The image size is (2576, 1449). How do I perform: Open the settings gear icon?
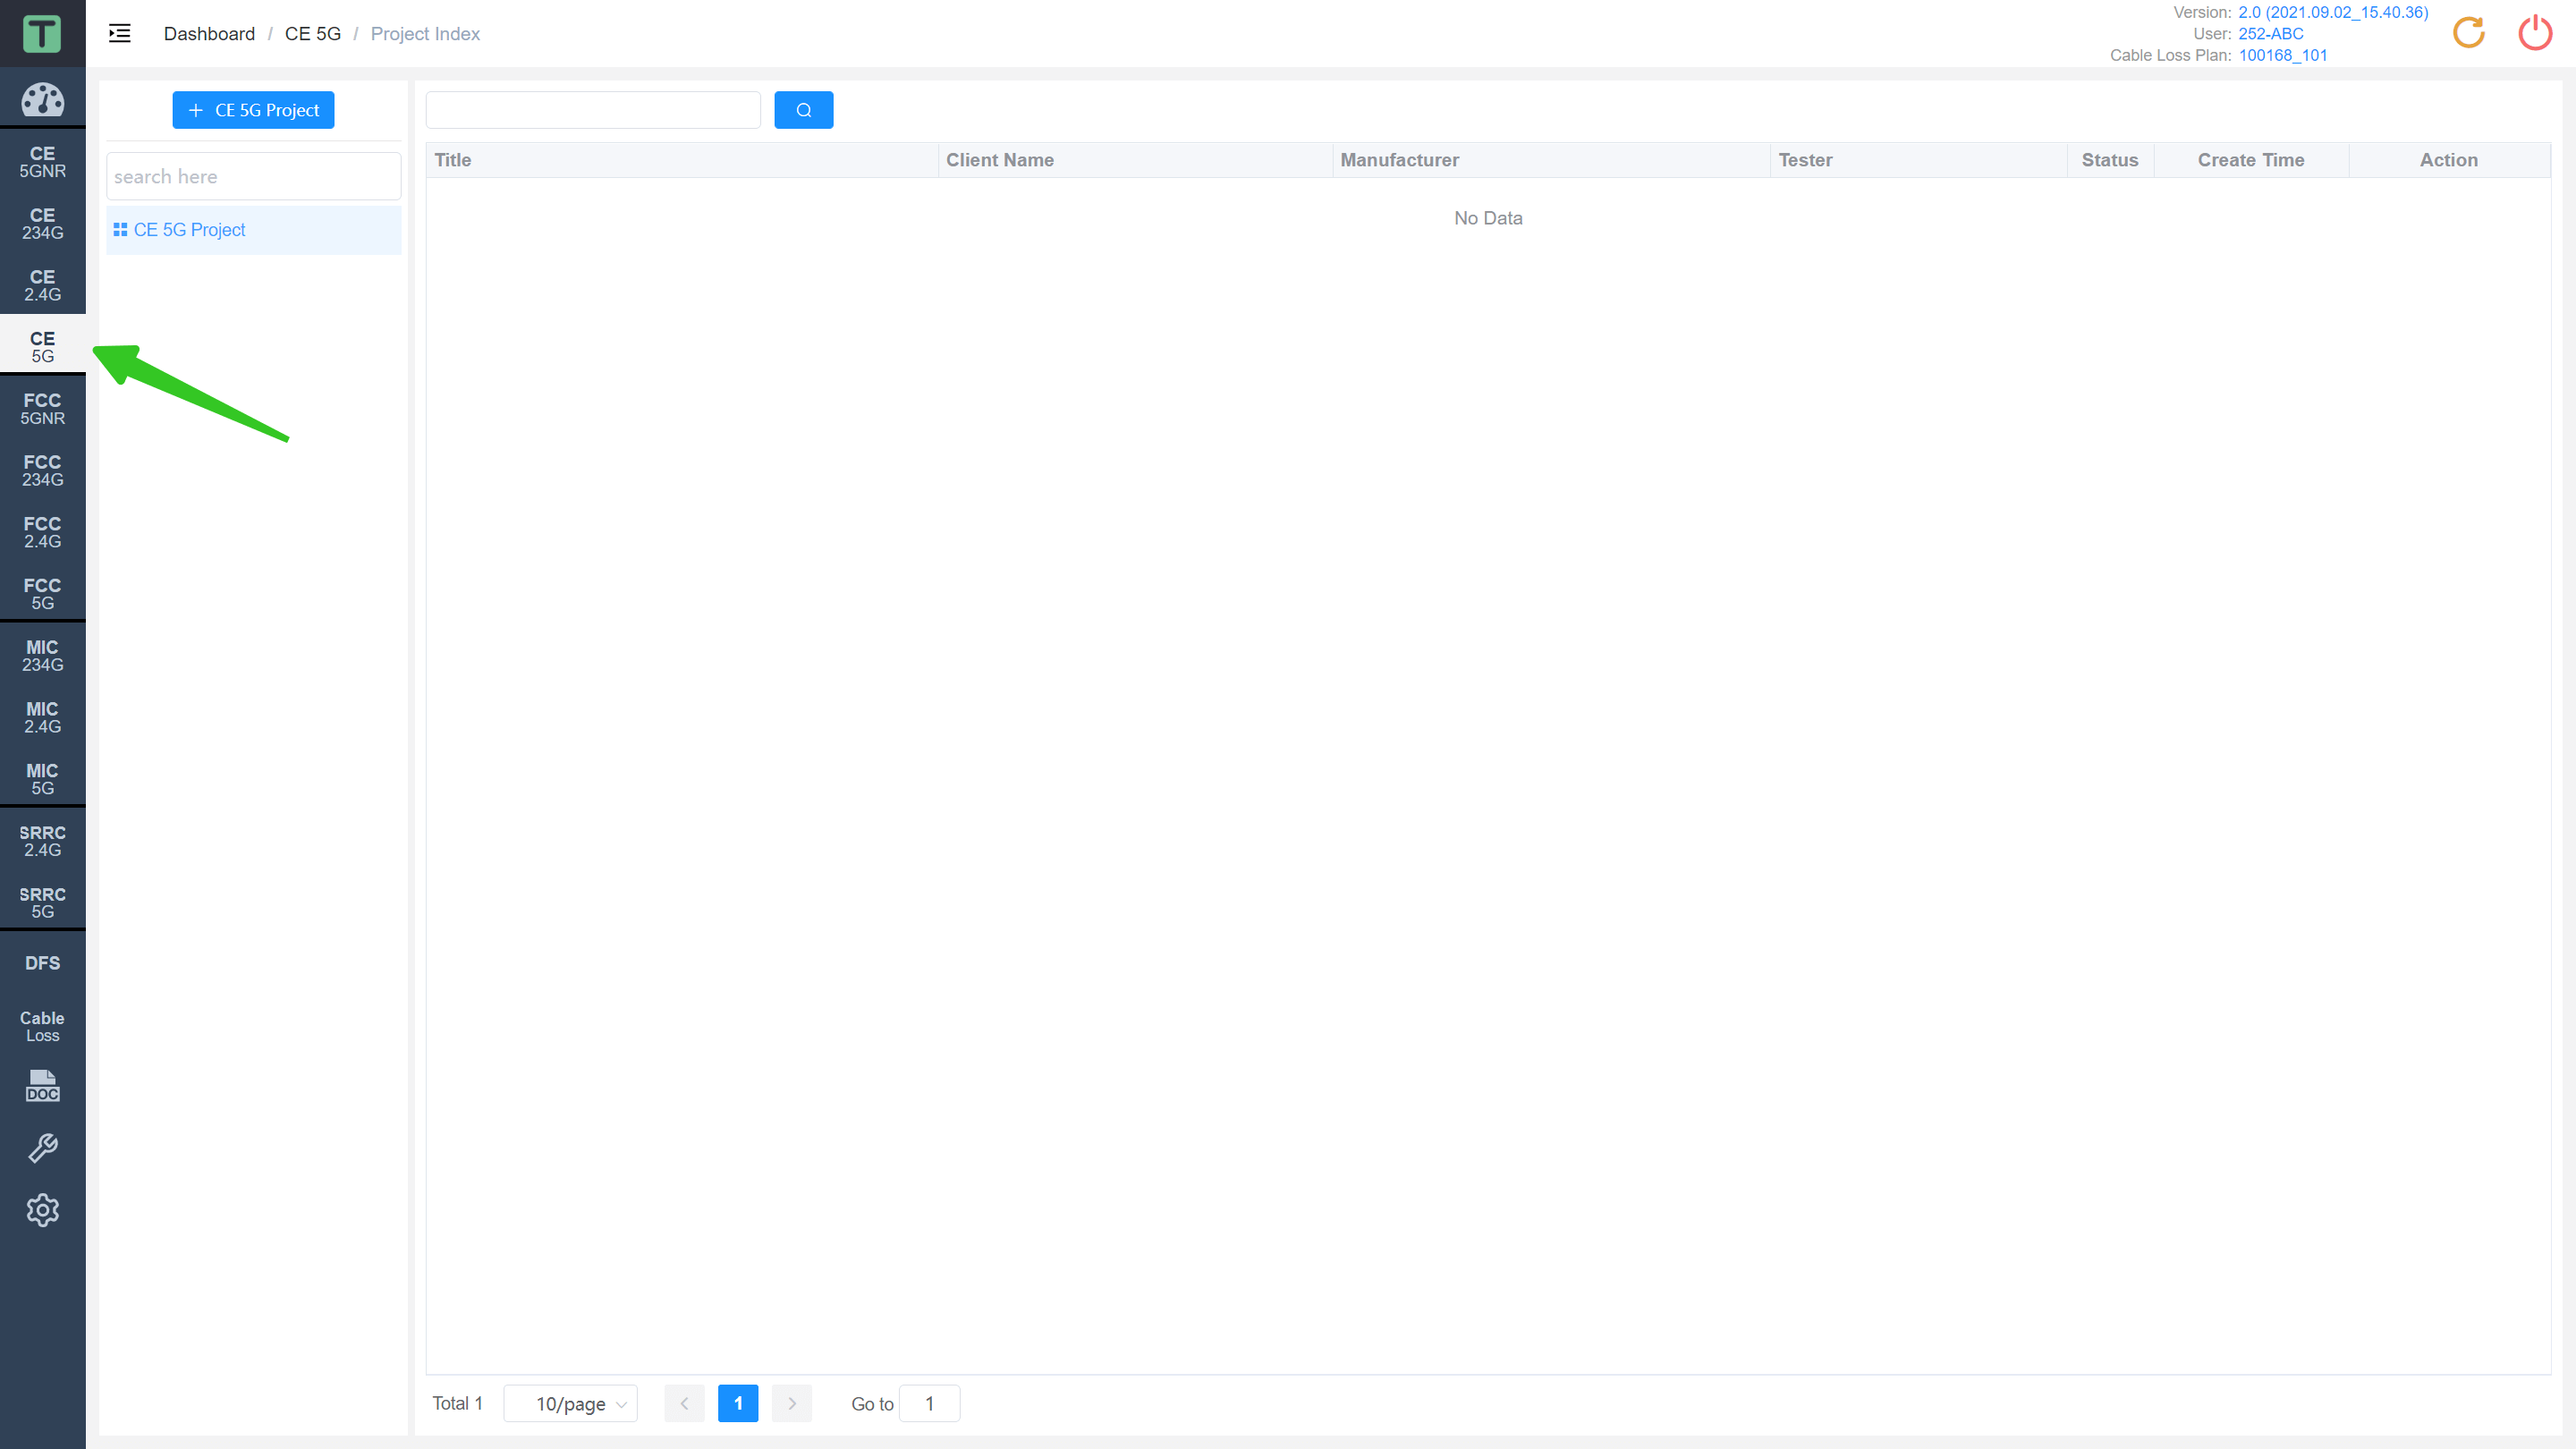(42, 1210)
